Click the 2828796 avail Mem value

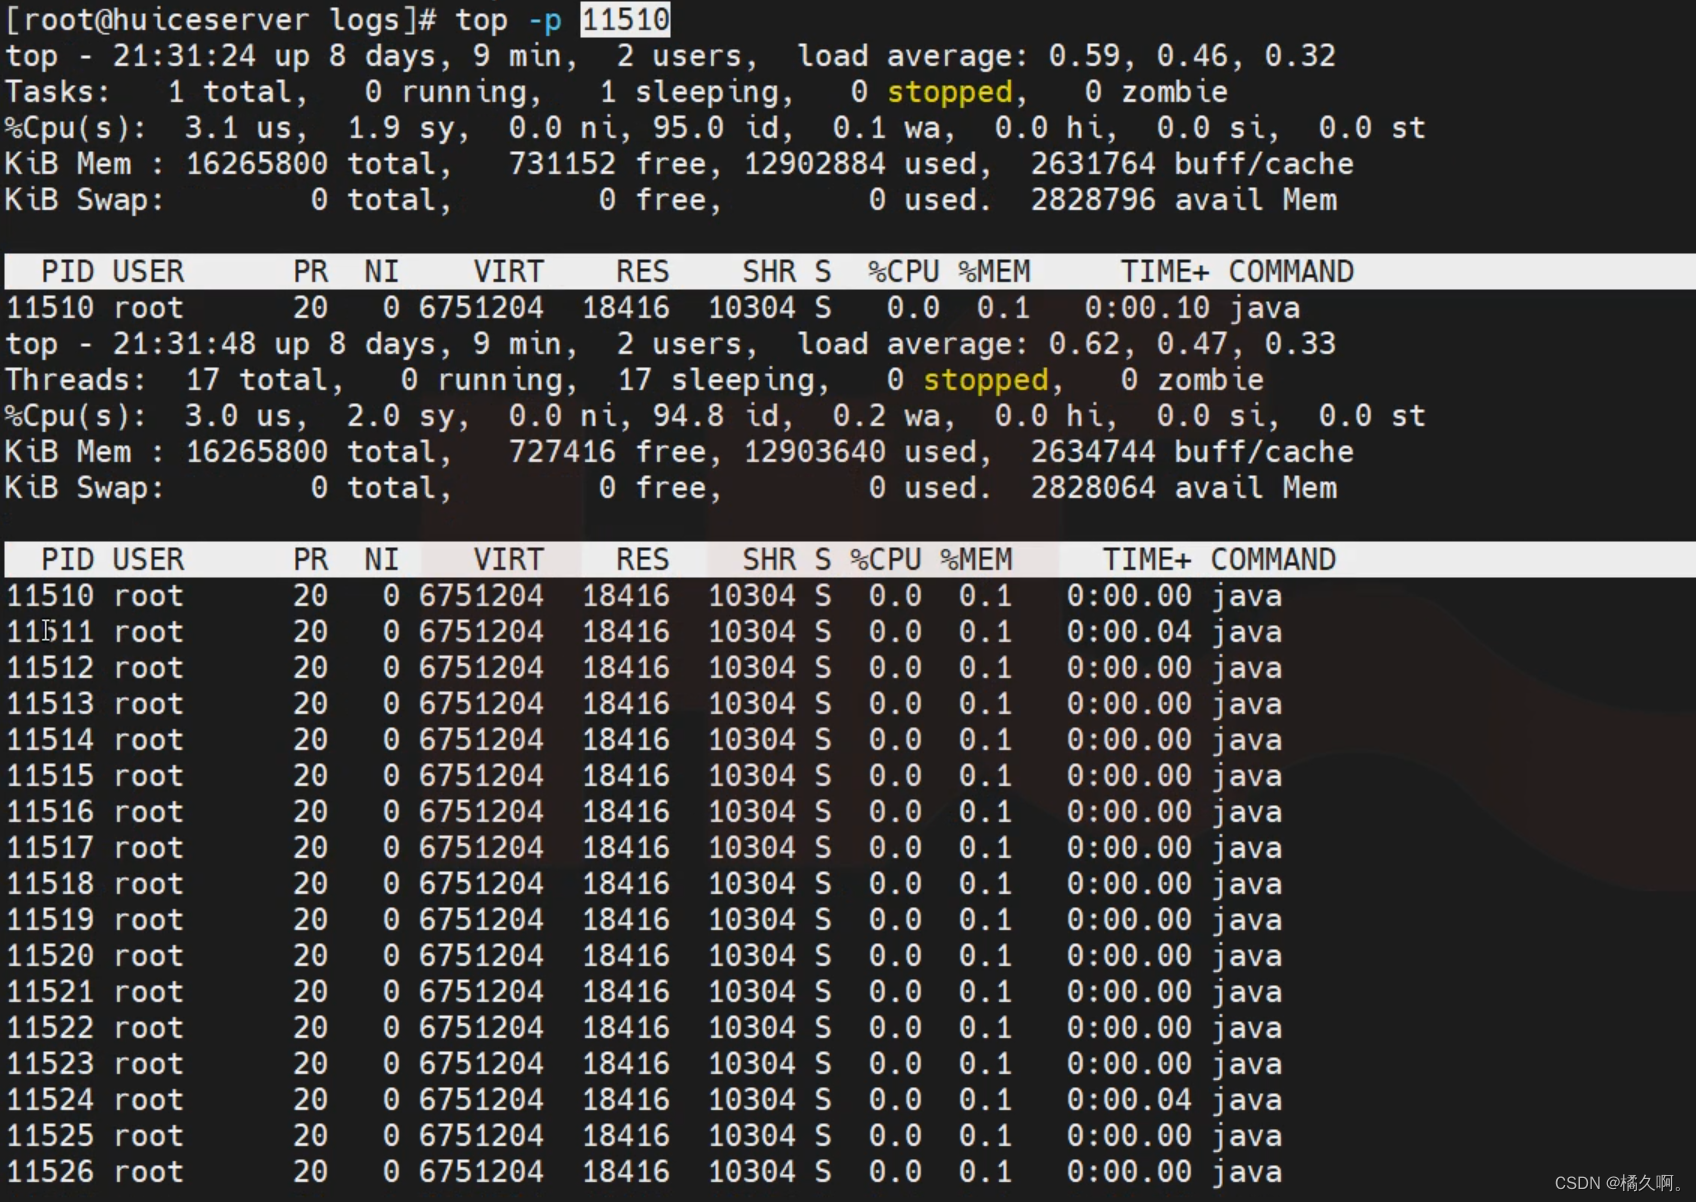[1093, 199]
